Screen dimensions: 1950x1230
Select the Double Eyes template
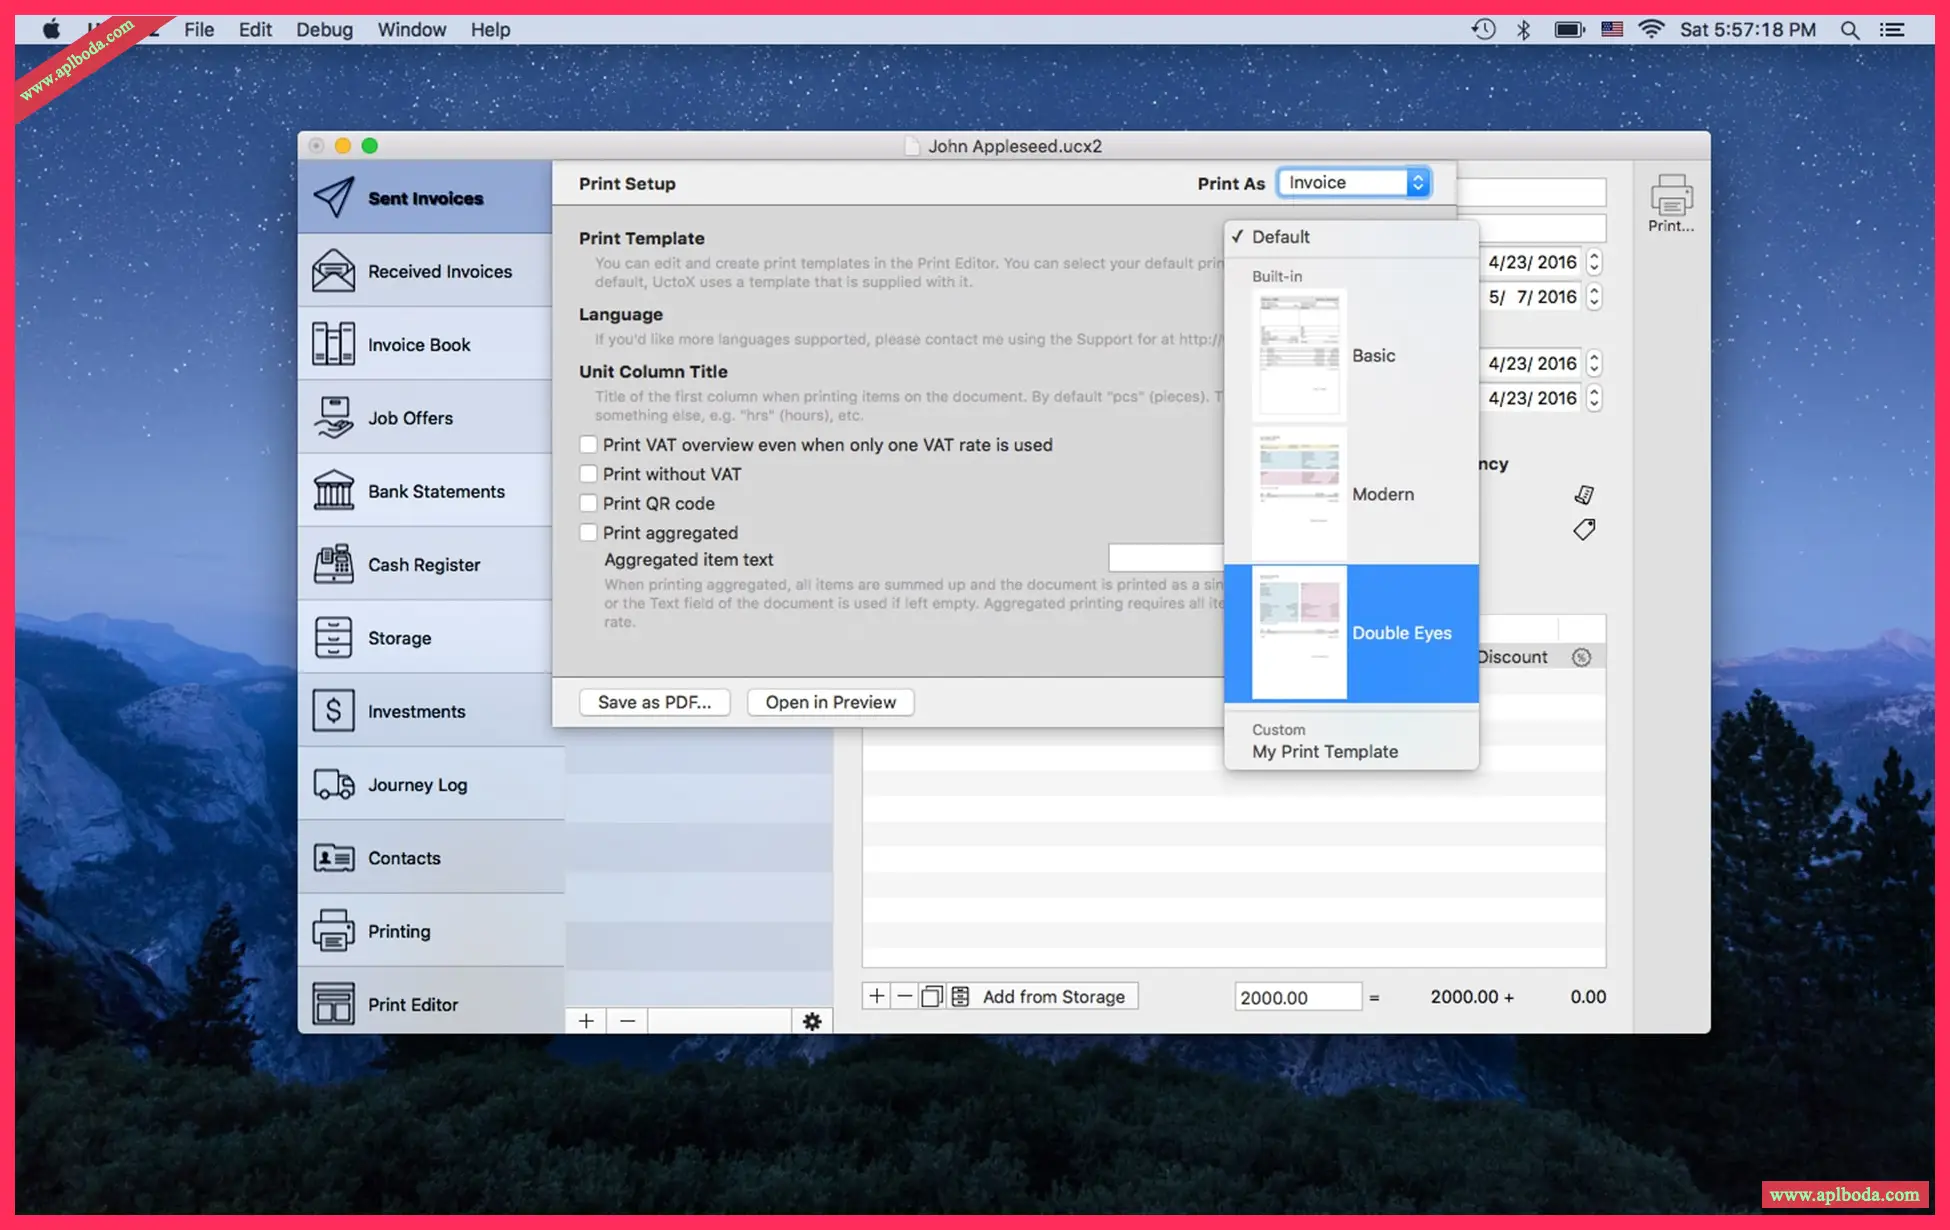click(x=1351, y=633)
